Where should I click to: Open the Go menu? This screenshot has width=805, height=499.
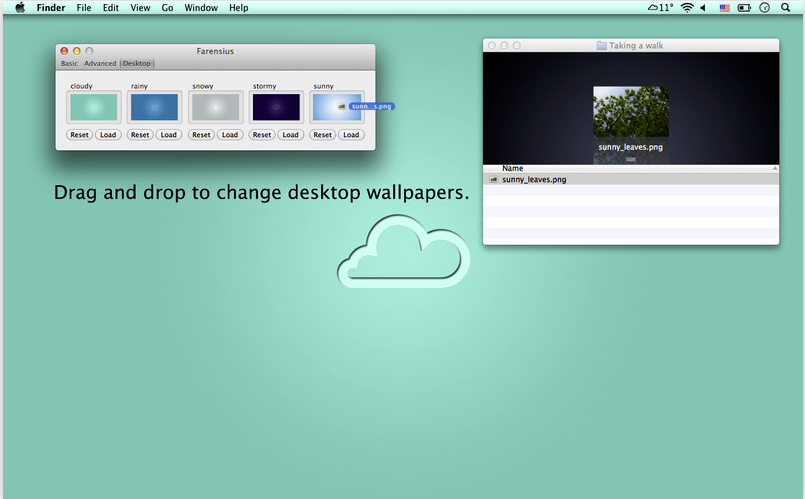167,8
